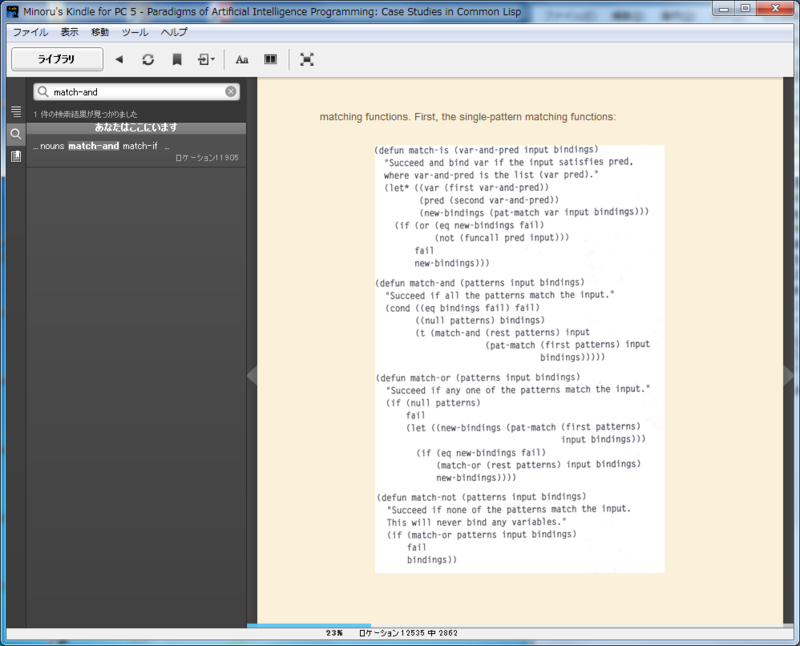This screenshot has height=646, width=800.
Task: Open the 移動 menu
Action: pyautogui.click(x=100, y=32)
